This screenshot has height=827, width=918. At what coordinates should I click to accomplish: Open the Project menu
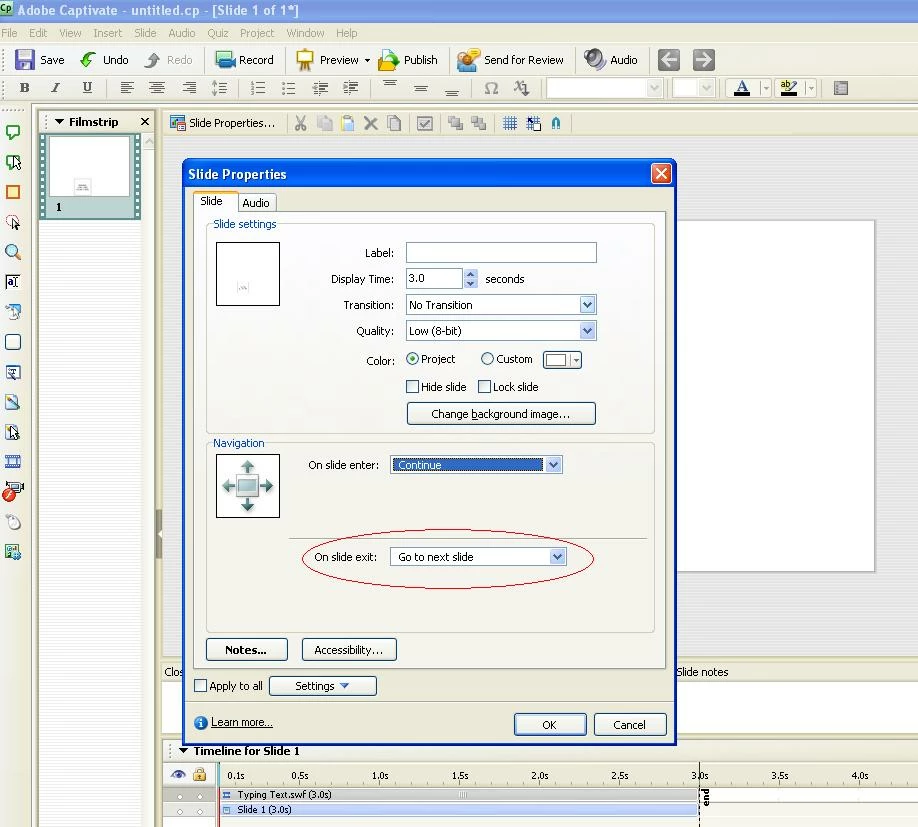pyautogui.click(x=257, y=33)
